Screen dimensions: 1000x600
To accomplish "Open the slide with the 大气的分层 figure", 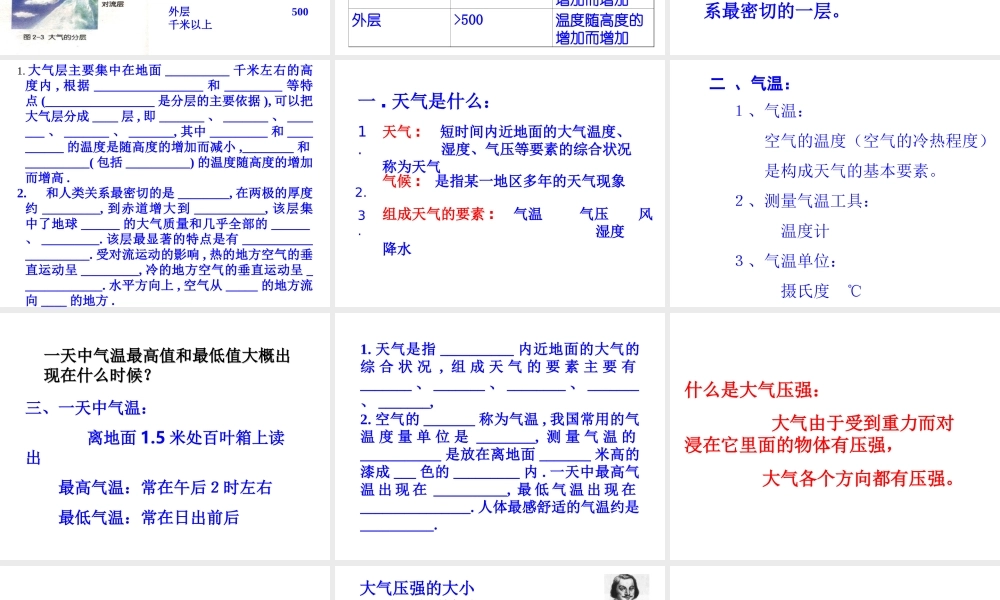I will point(165,27).
